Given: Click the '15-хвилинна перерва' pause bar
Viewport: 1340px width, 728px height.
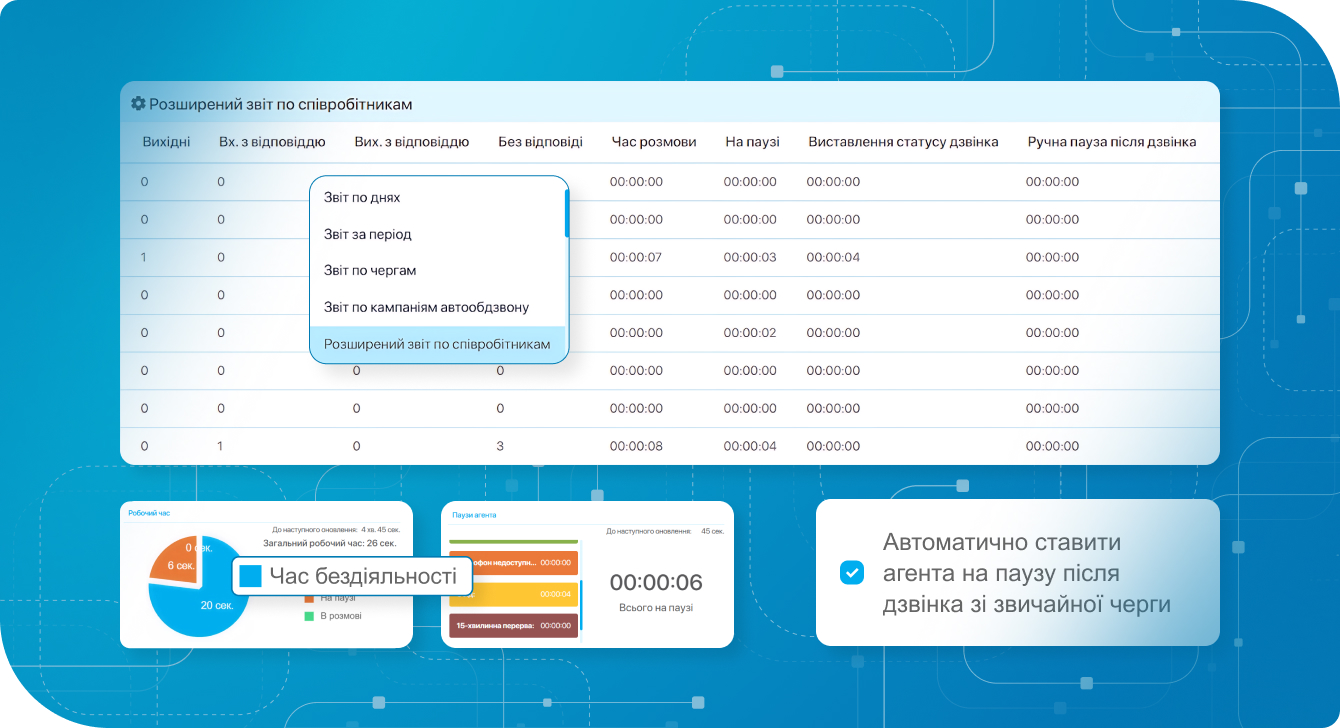Looking at the screenshot, I should pos(513,626).
